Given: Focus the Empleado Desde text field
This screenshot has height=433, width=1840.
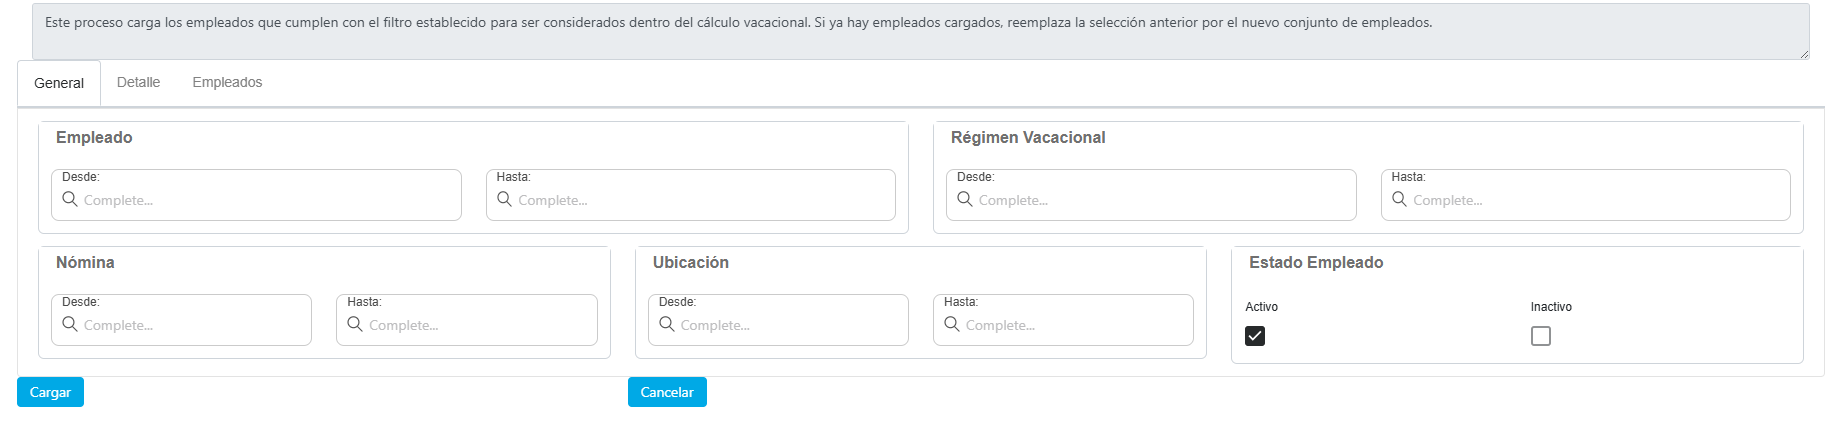Looking at the screenshot, I should 265,201.
